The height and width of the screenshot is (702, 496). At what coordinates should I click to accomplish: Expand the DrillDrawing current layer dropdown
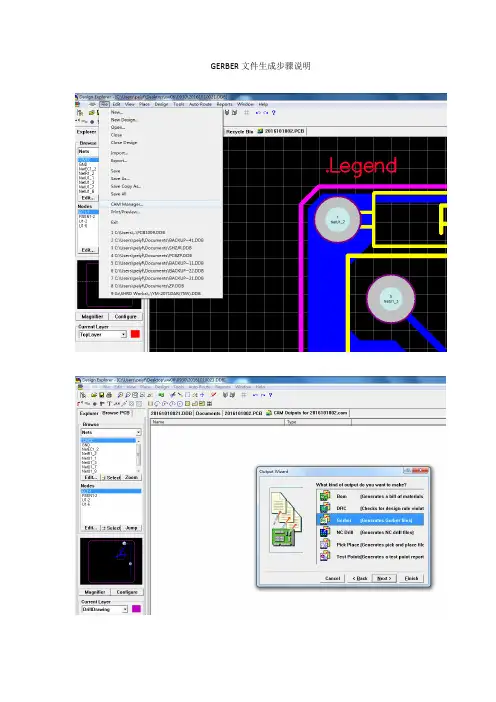[125, 609]
